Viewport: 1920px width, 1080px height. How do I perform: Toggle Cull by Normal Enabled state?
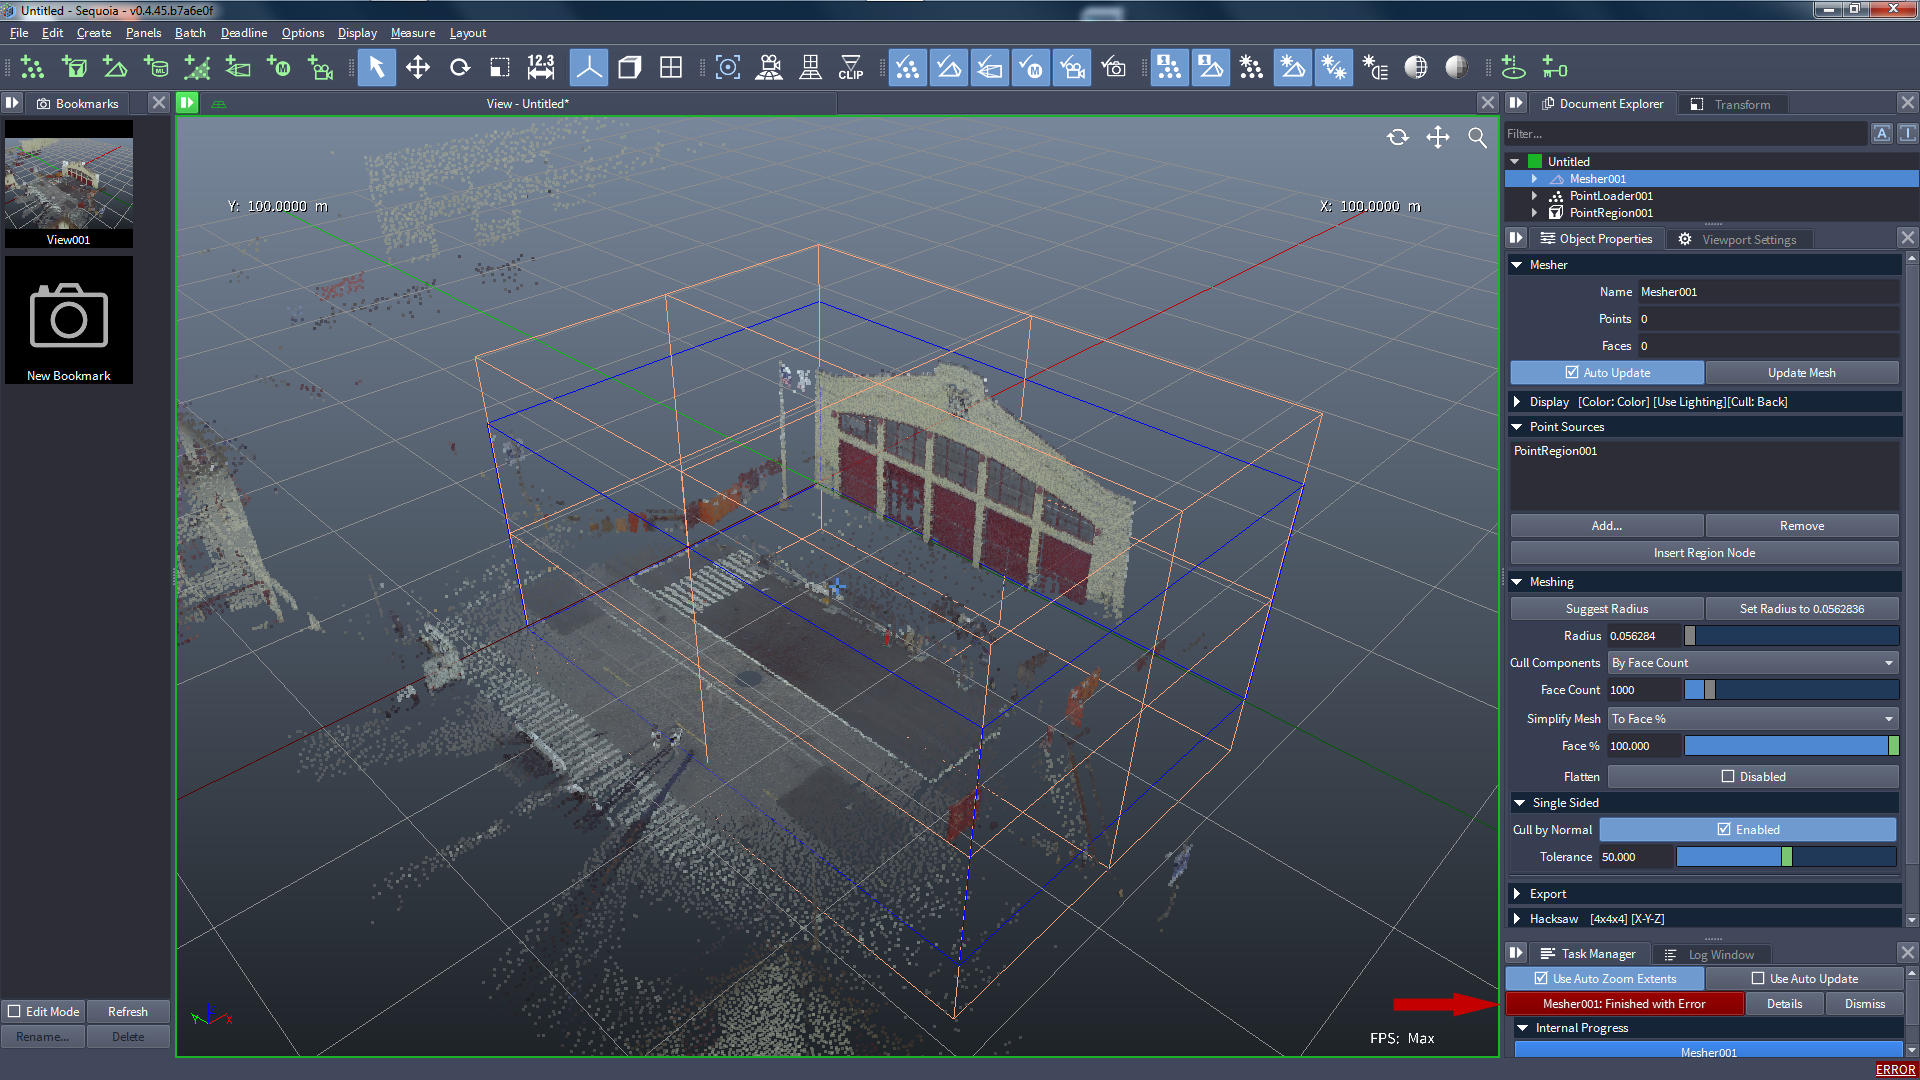(x=1725, y=828)
